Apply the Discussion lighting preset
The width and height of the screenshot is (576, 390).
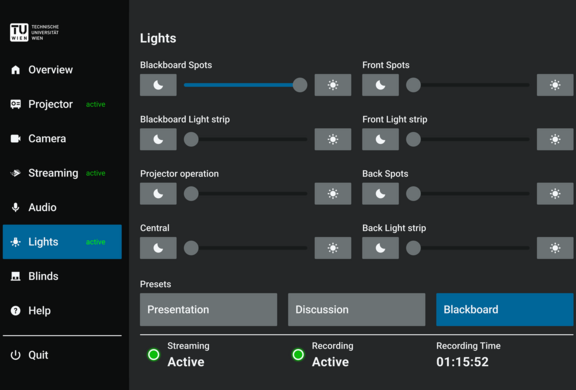[x=356, y=310]
